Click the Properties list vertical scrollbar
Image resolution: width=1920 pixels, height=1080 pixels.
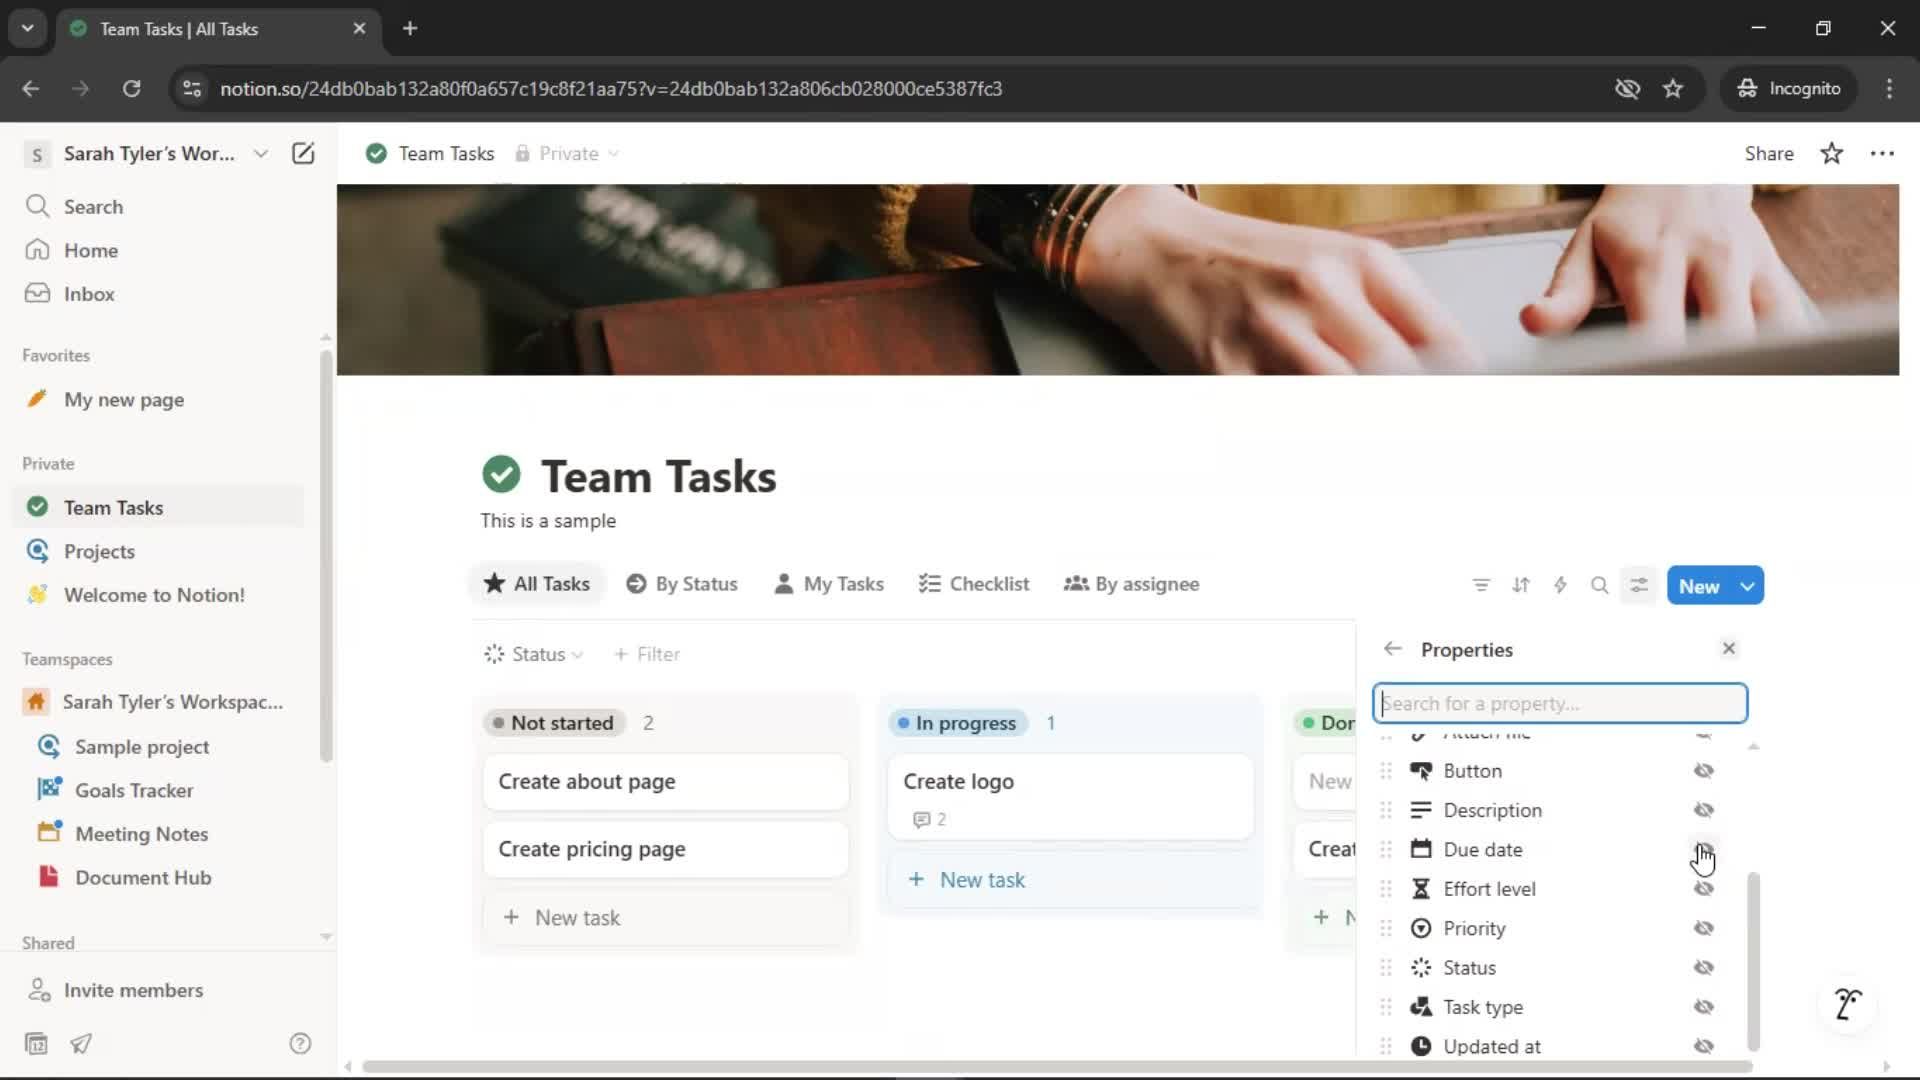[x=1753, y=961]
